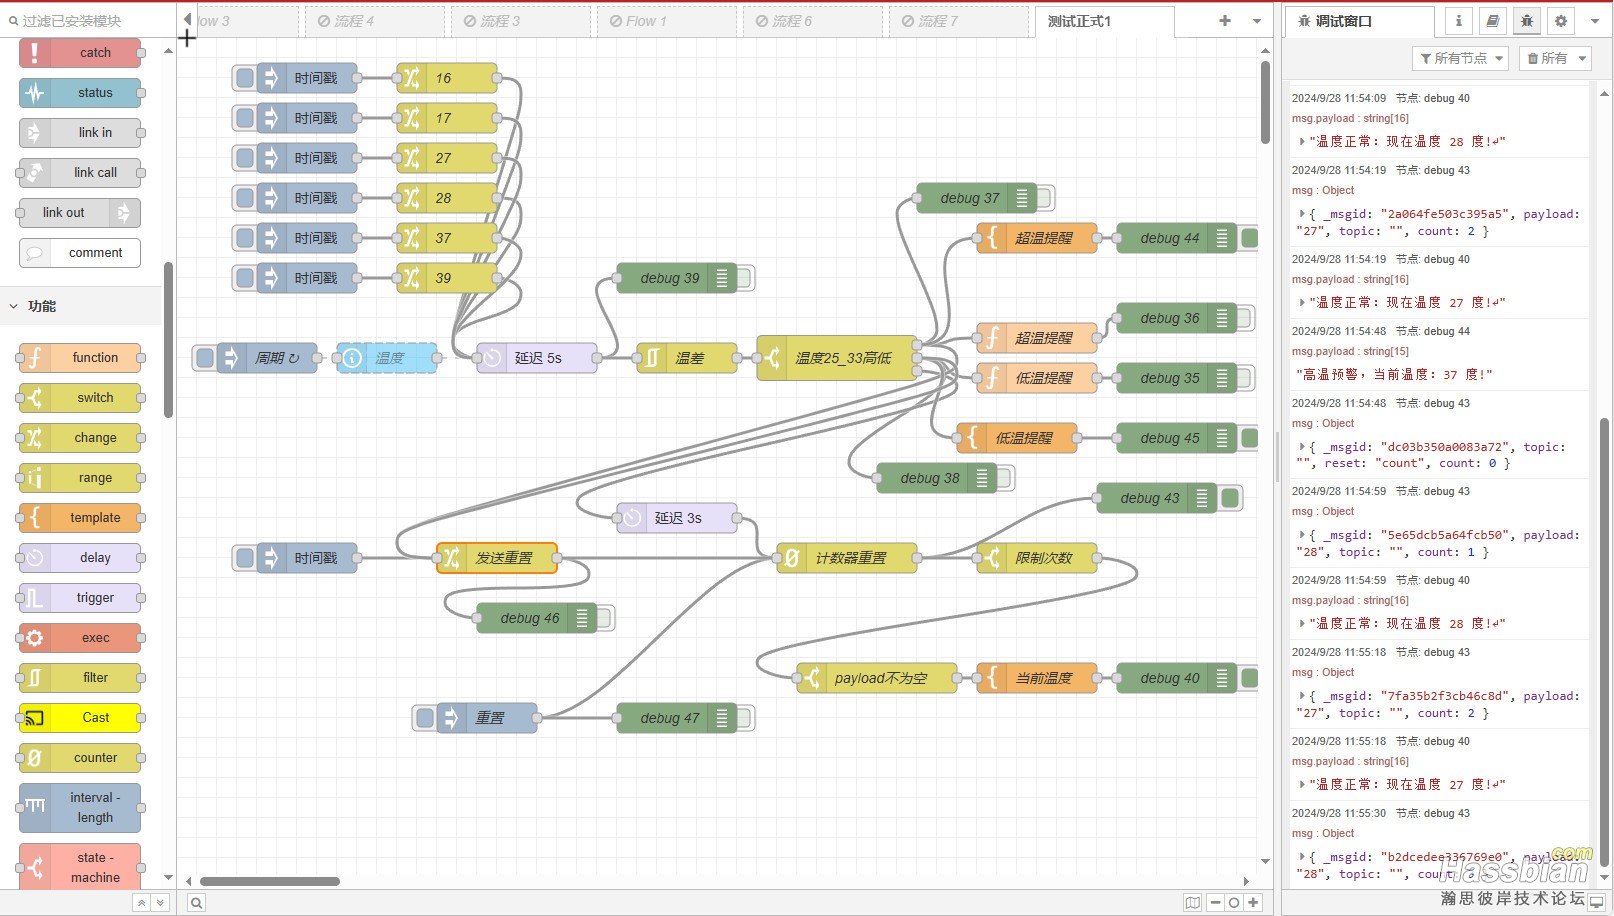Open the help book sidebar icon
The width and height of the screenshot is (1614, 916).
[1492, 21]
